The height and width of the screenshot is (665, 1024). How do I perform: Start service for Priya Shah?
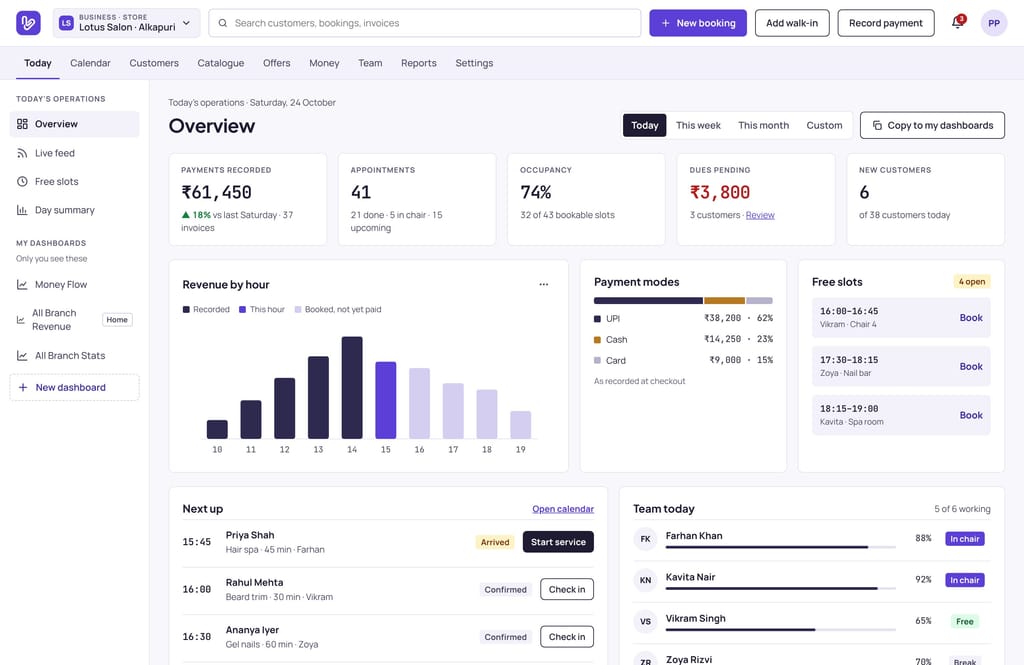pyautogui.click(x=558, y=542)
